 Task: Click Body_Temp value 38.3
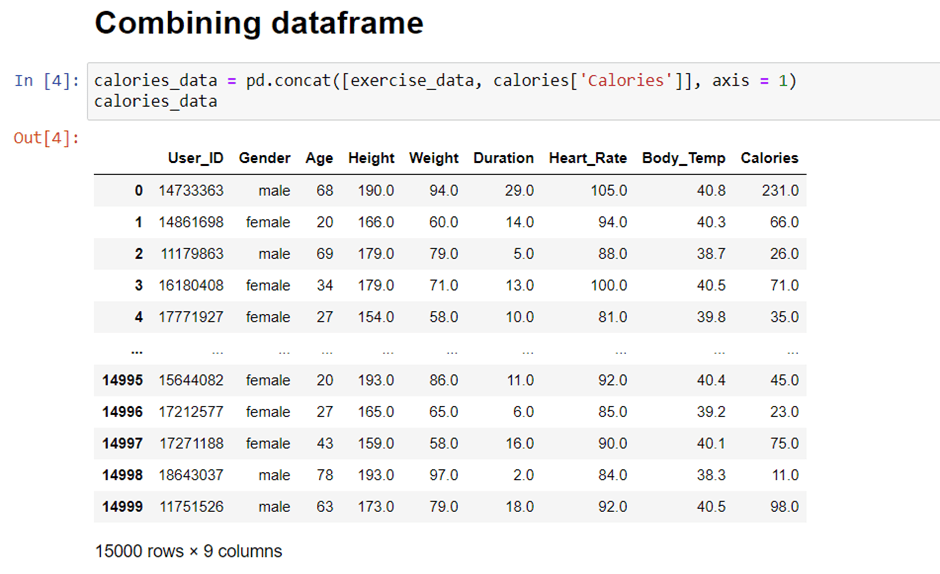711,476
